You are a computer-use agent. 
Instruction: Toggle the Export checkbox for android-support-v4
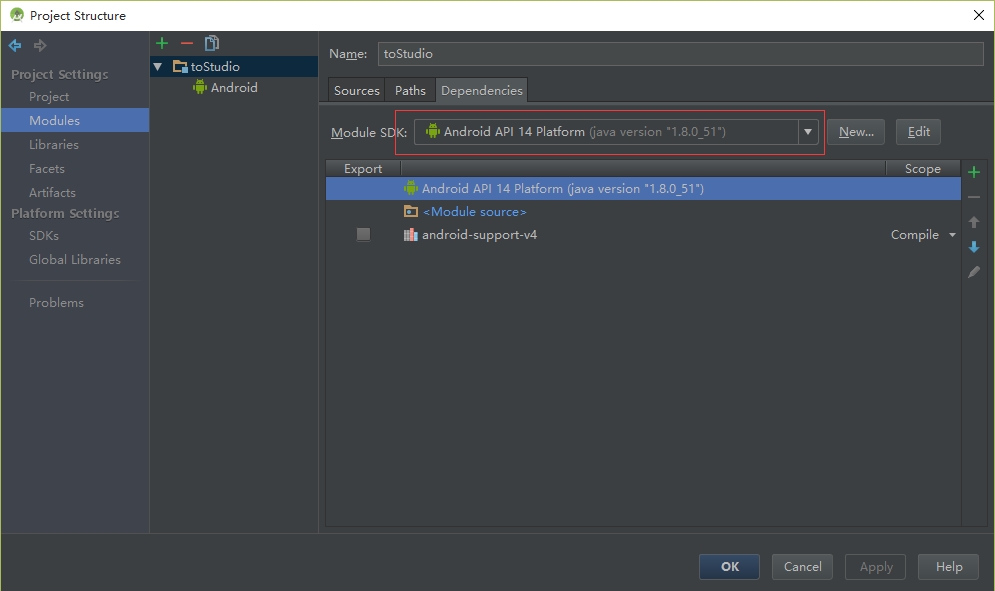(363, 234)
